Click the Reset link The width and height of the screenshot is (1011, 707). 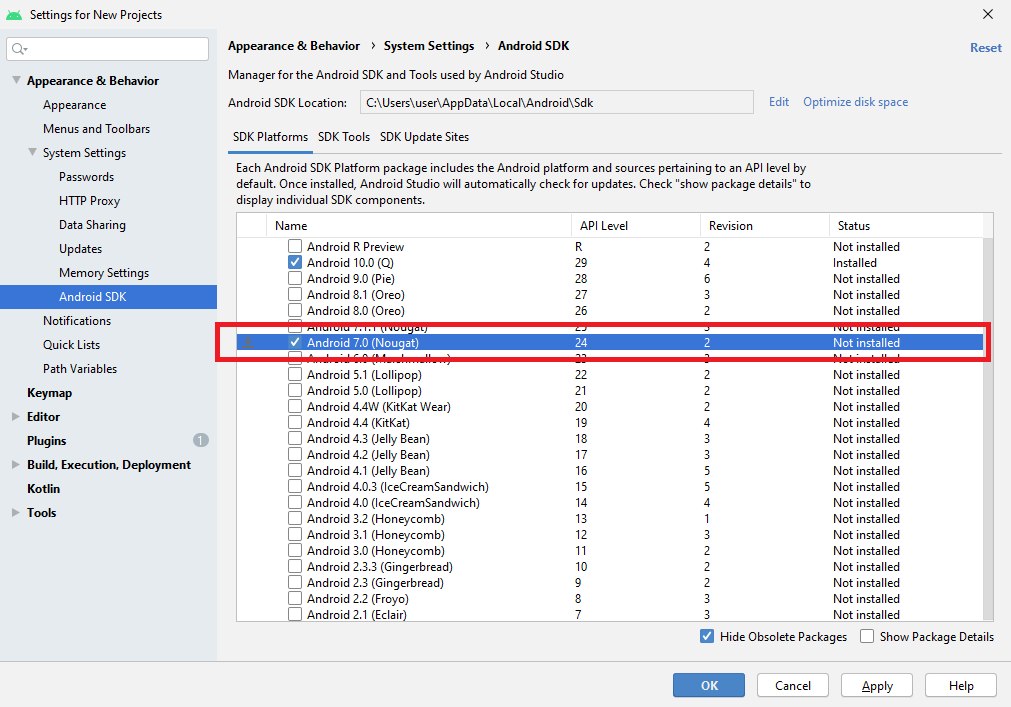pos(986,48)
